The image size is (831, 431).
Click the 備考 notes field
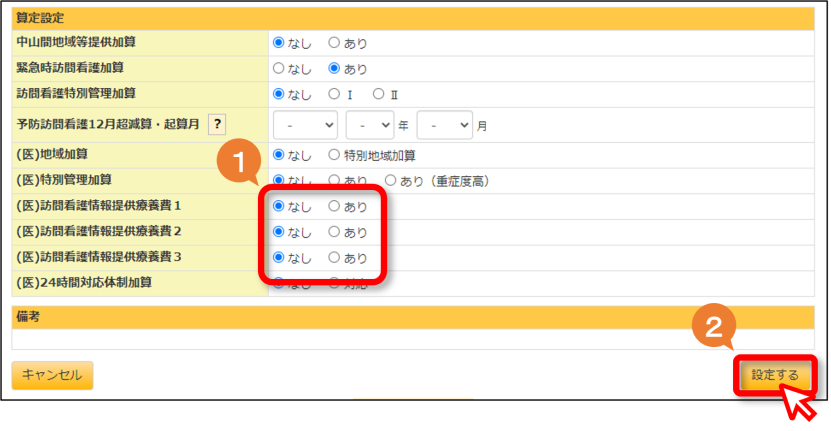click(x=413, y=339)
